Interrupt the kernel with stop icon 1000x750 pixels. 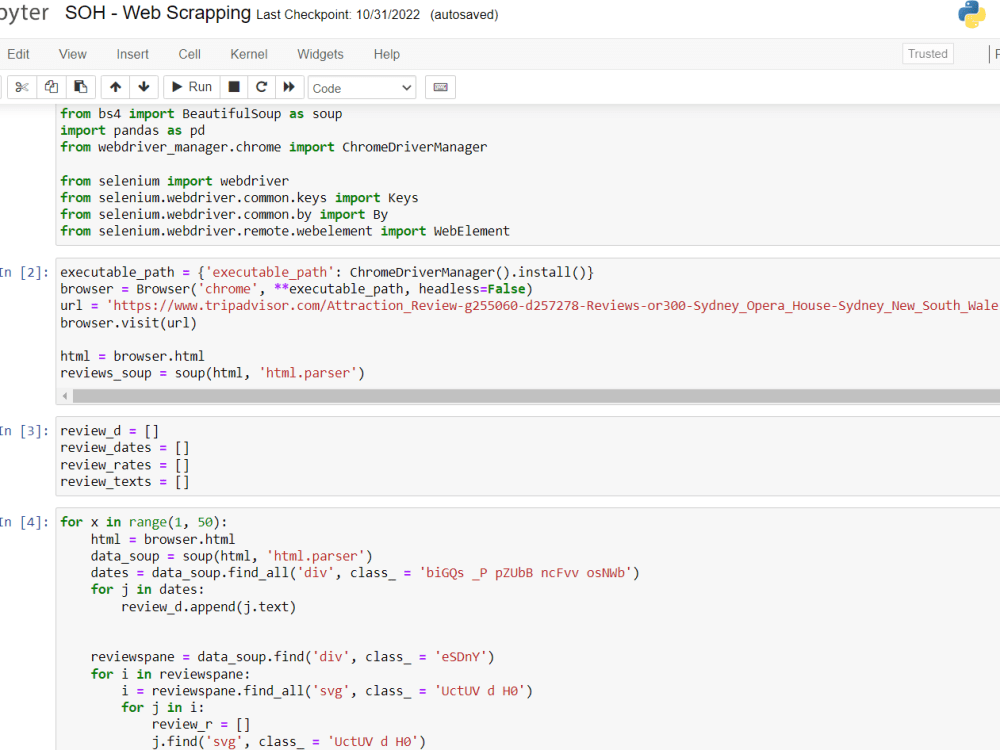pos(233,87)
